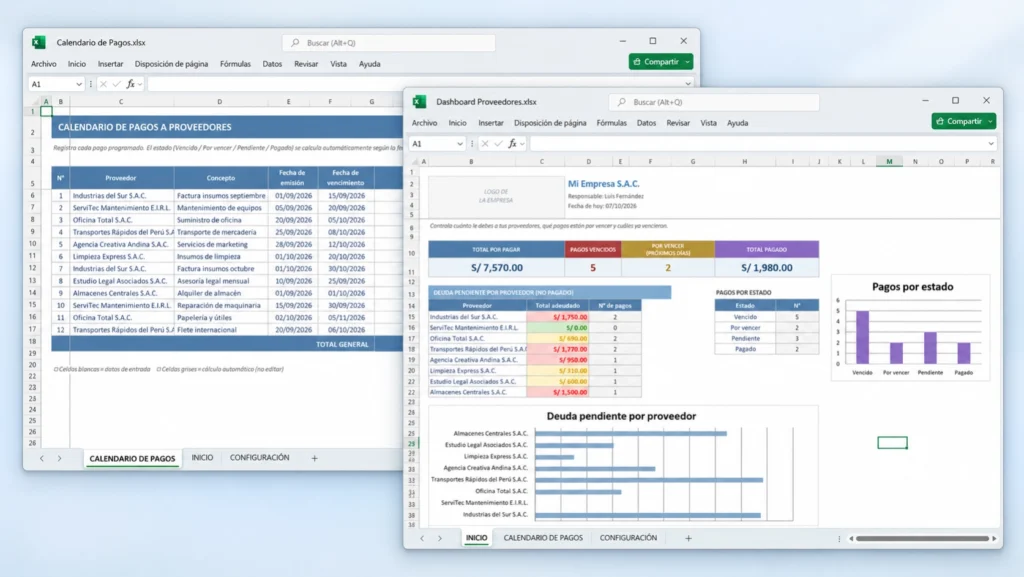This screenshot has height=577, width=1024.
Task: Expand formula bar in Dashboard Proveedores window
Action: coord(991,144)
